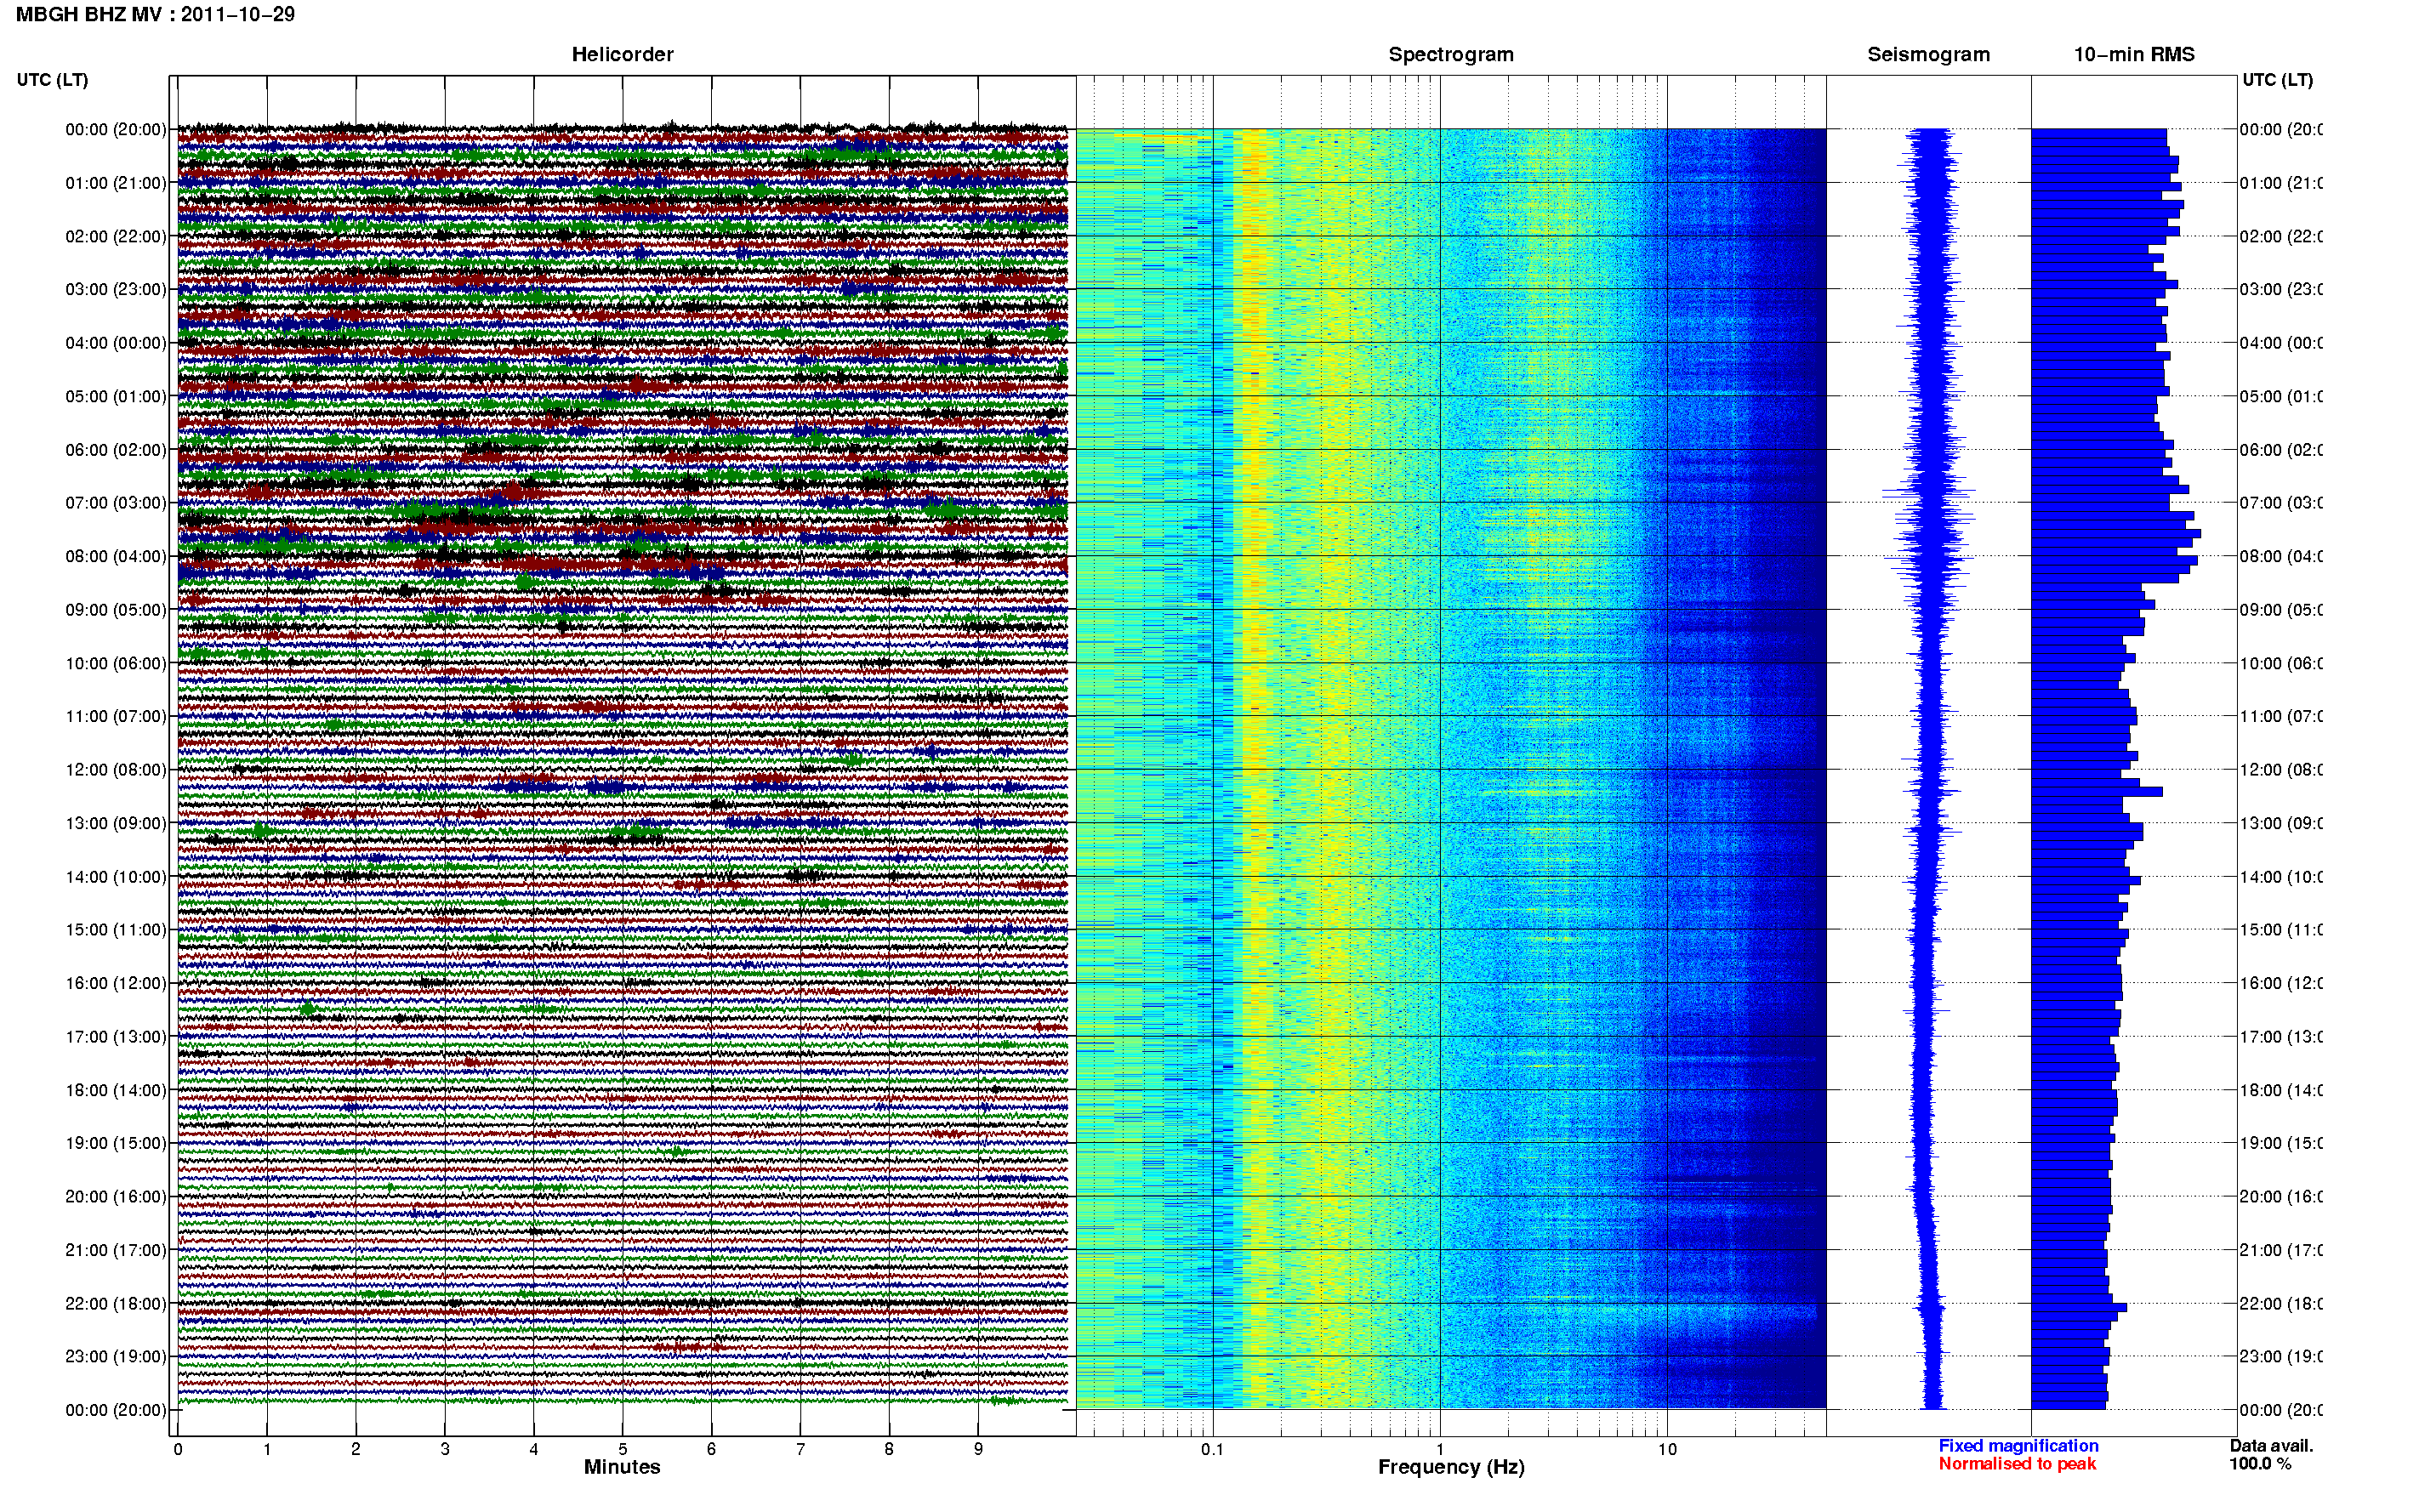Click the '8' tick on the Minutes axis
This screenshot has width=2419, height=1512.
pyautogui.click(x=889, y=1449)
